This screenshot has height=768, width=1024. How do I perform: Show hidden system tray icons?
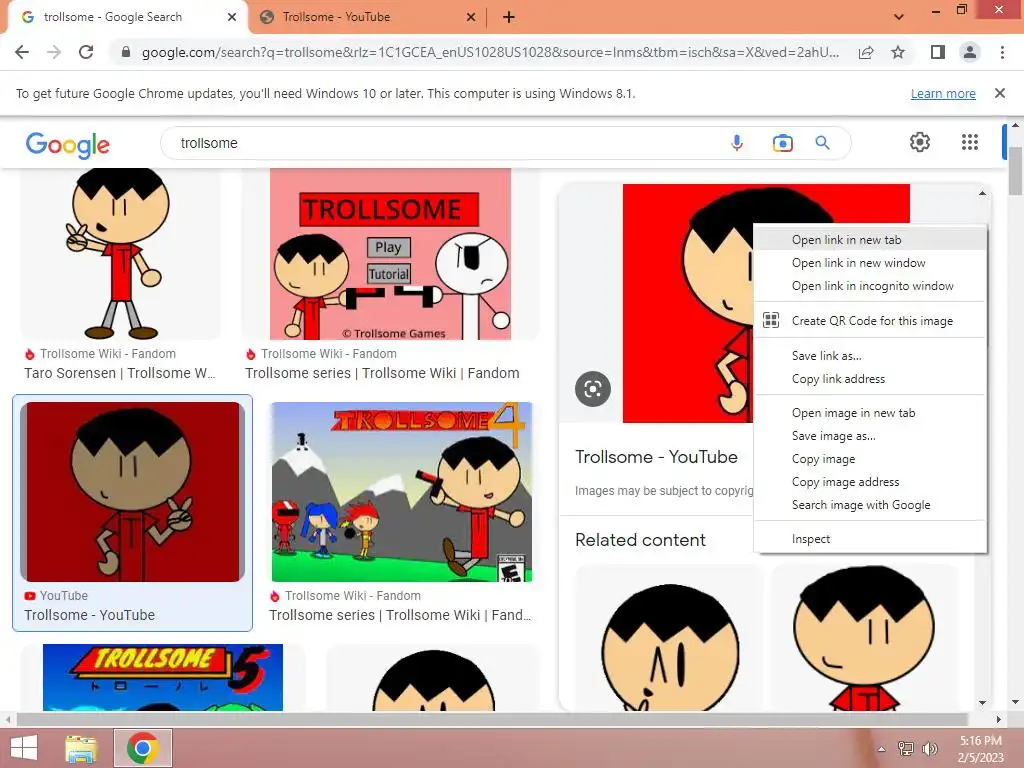point(881,749)
